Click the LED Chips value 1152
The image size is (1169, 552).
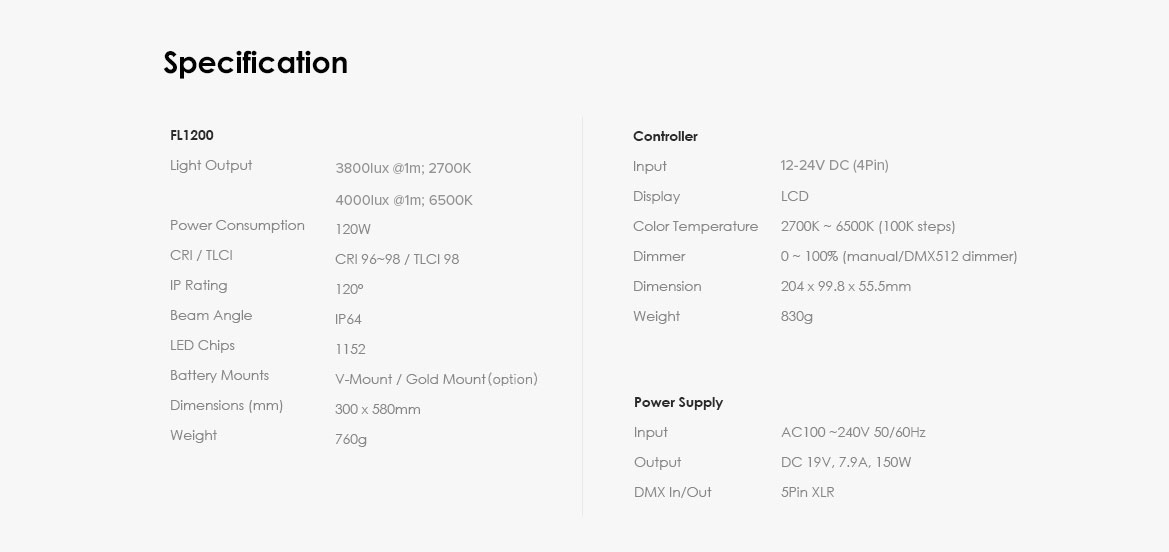coord(350,349)
